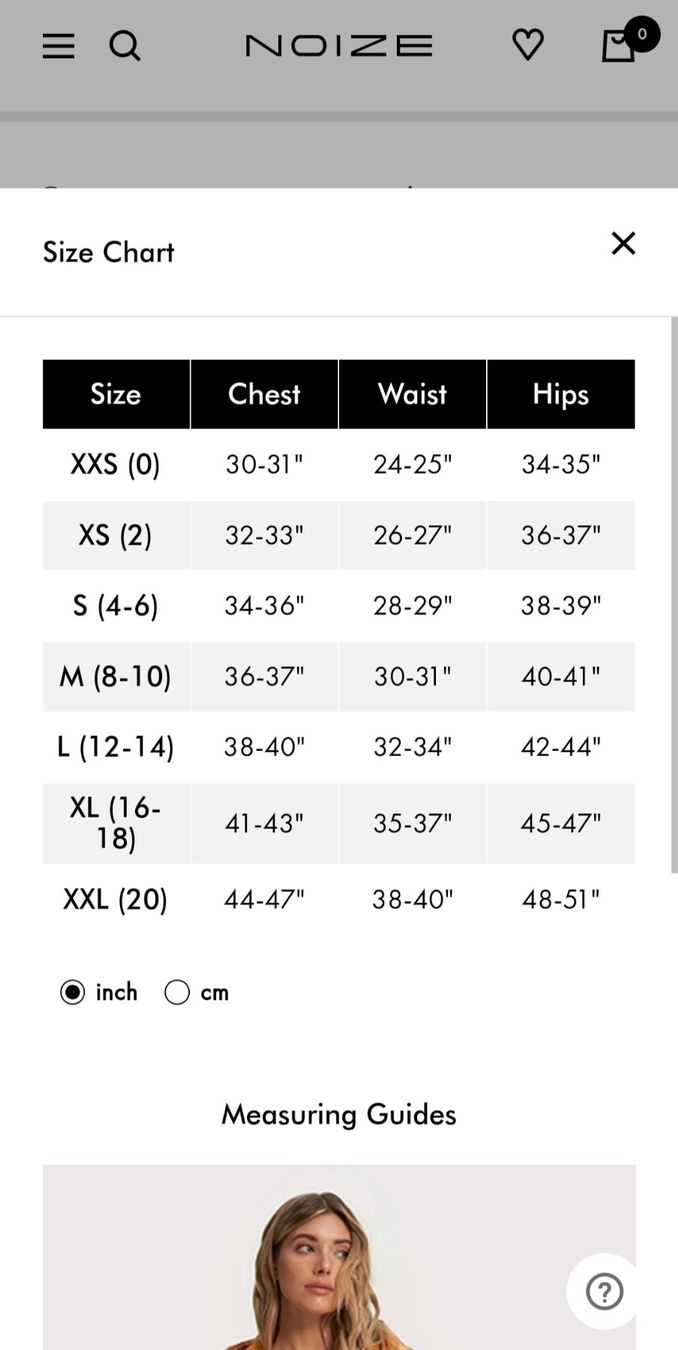The height and width of the screenshot is (1350, 678).
Task: Select the inch unit radio button
Action: pyautogui.click(x=72, y=992)
